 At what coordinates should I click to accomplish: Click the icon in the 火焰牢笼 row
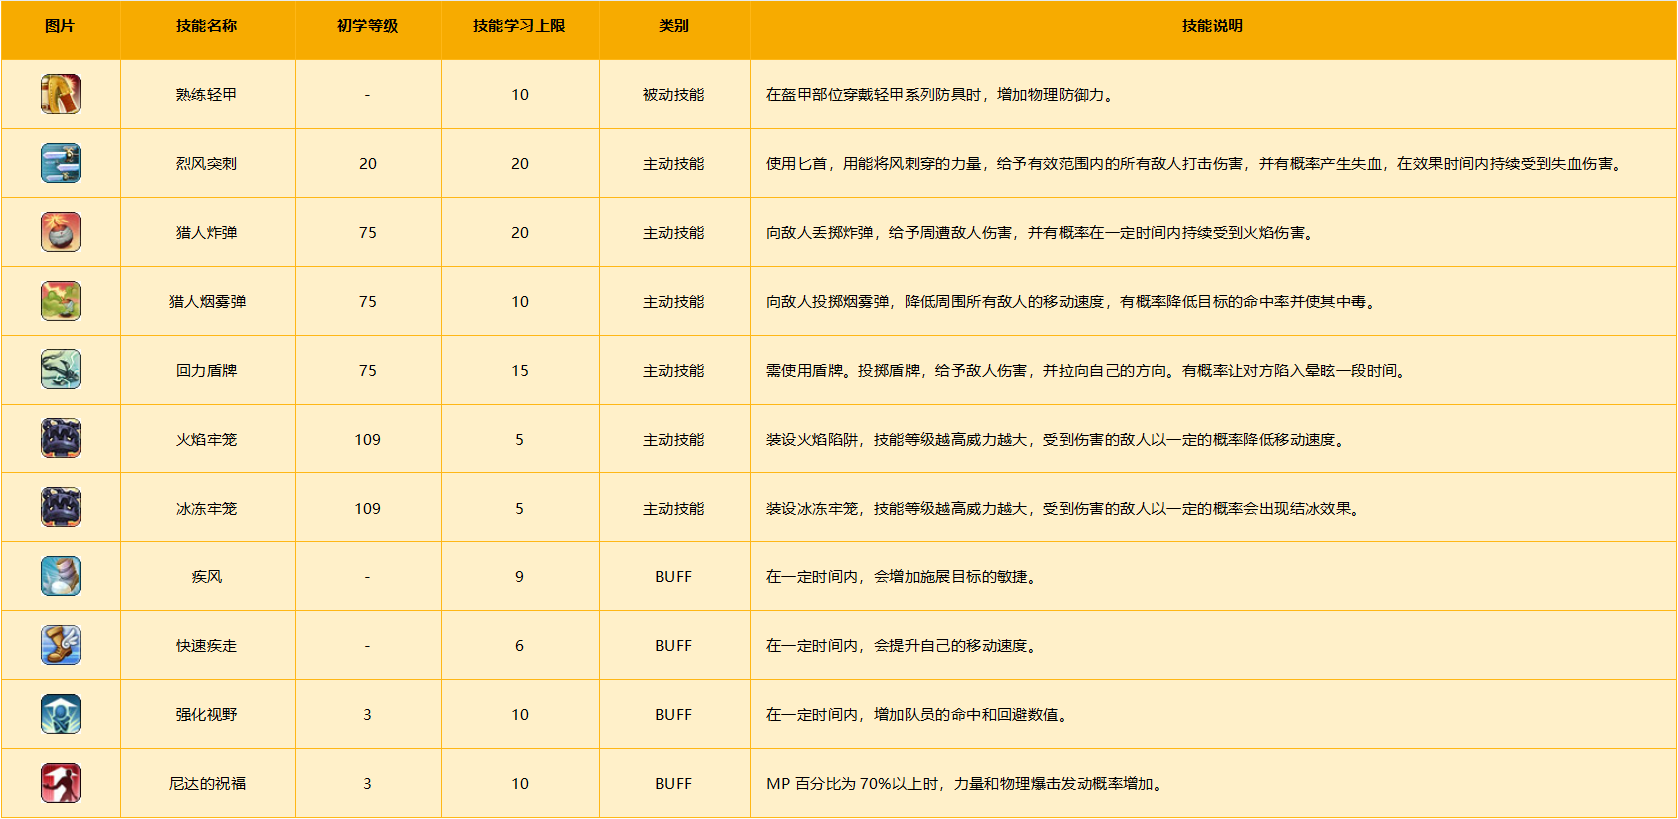click(x=61, y=439)
